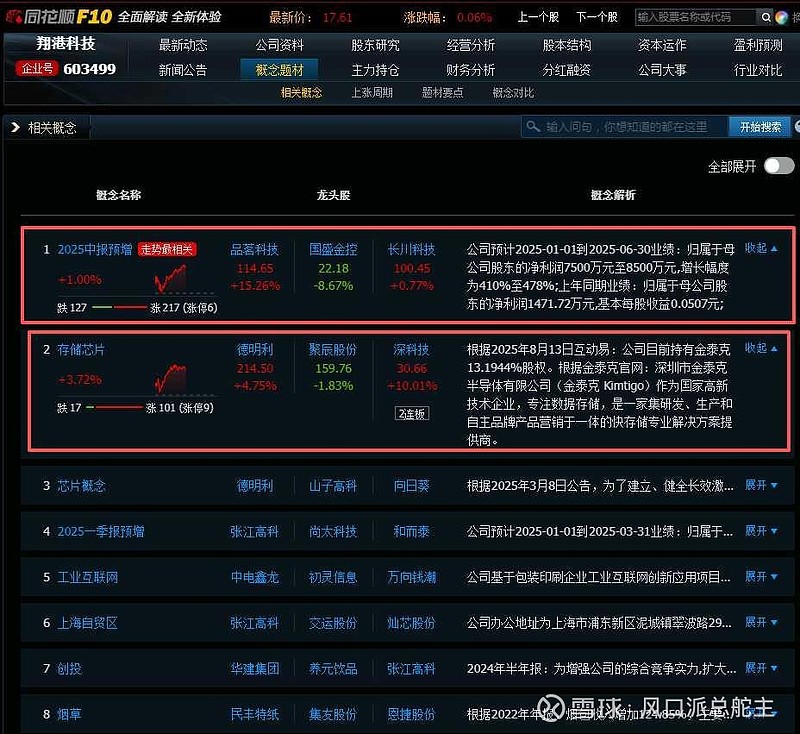800x734 pixels.
Task: Open the 主力持仓 tab
Action: (375, 70)
